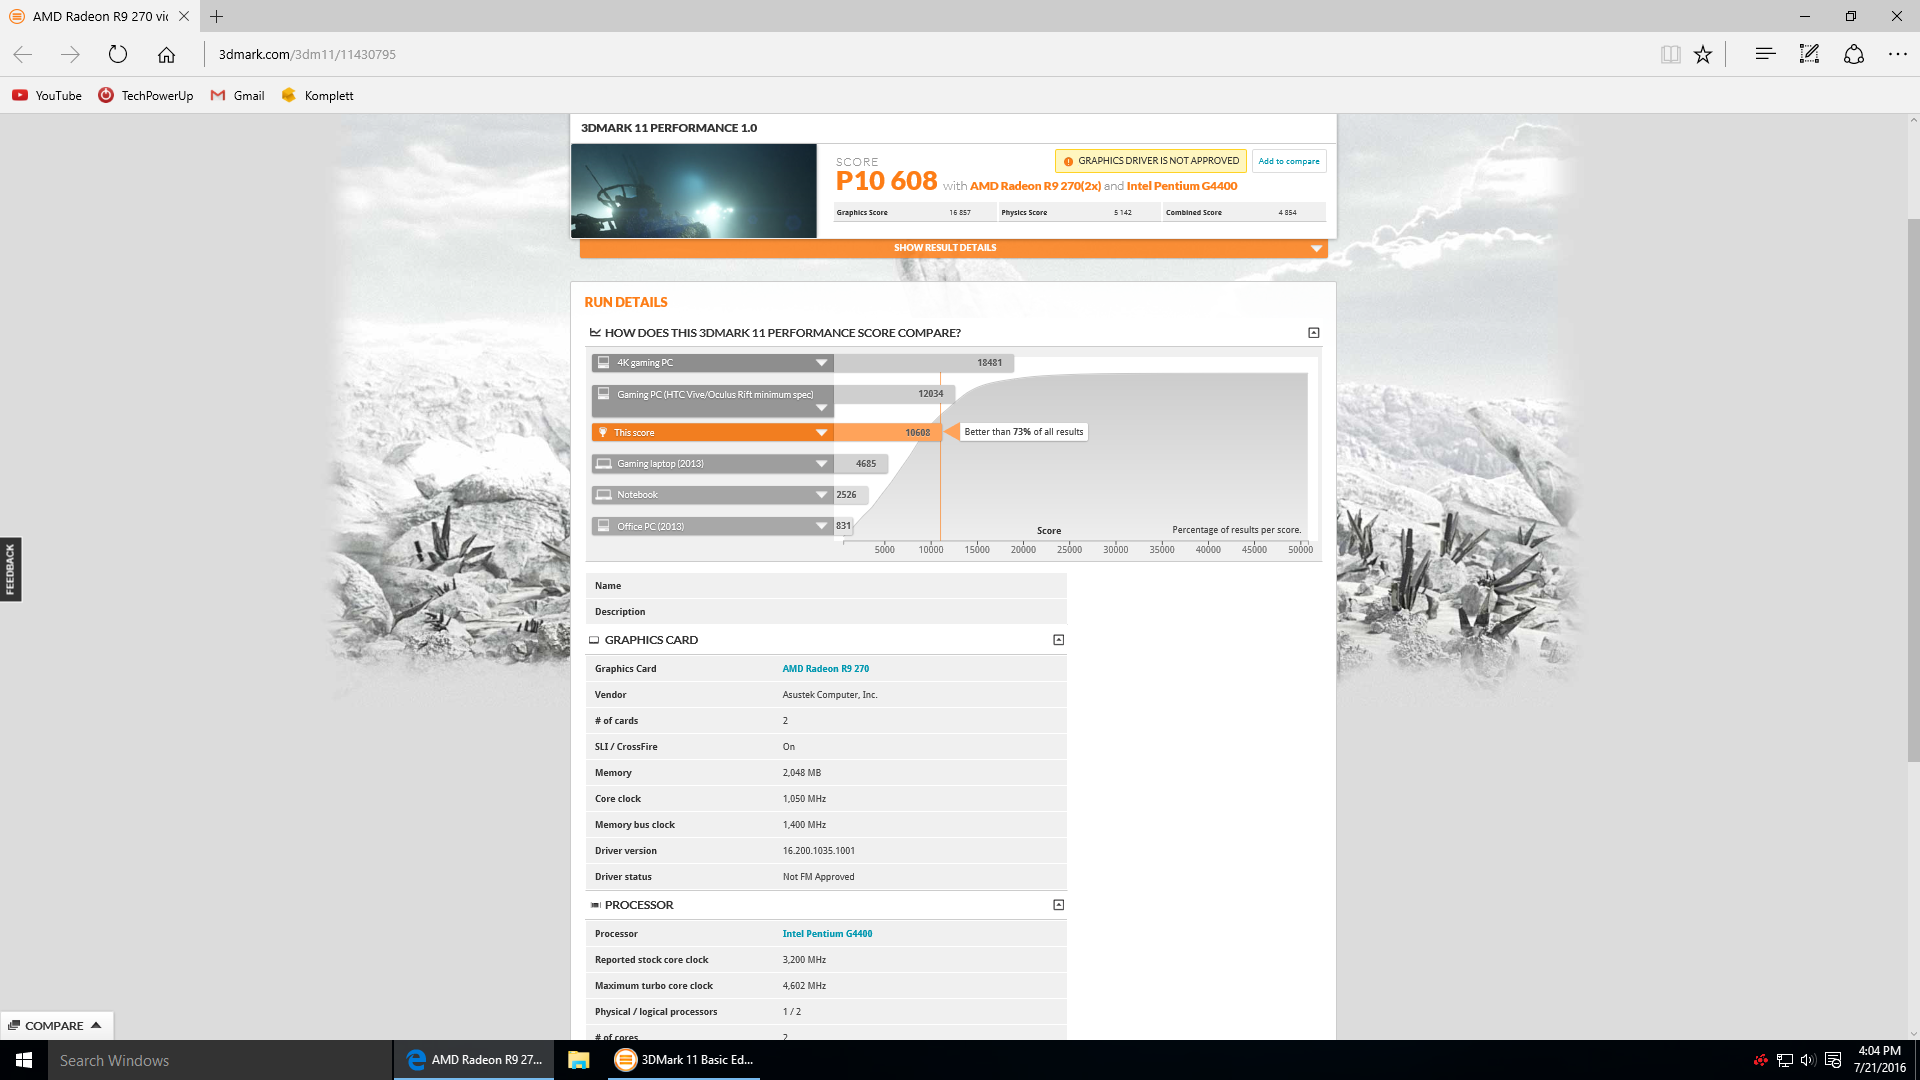Click the 12034 score bar value
1920x1080 pixels.
point(930,394)
